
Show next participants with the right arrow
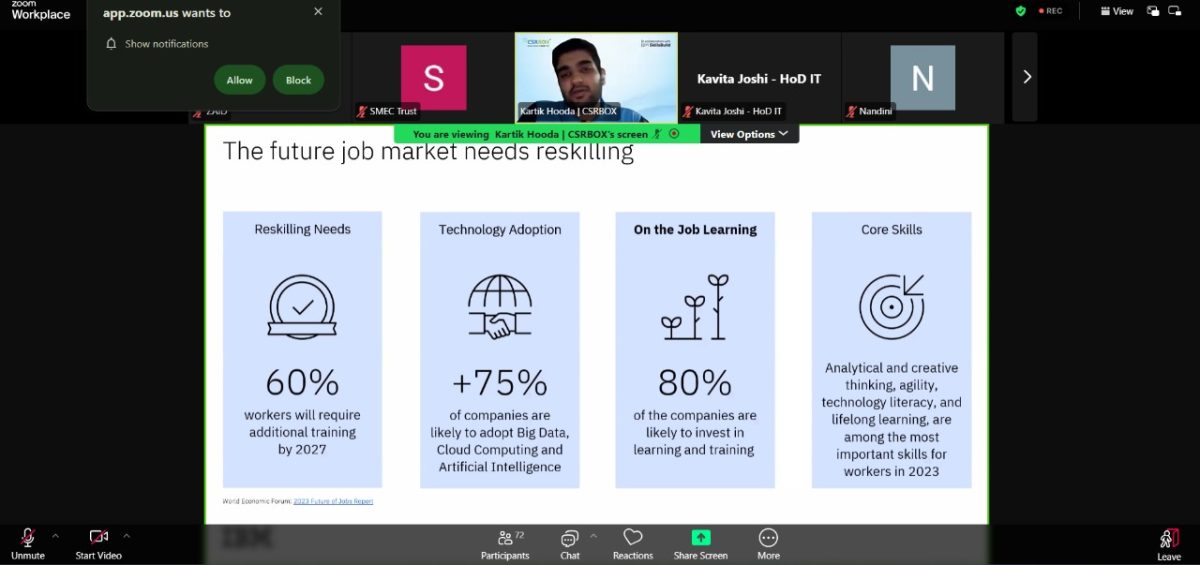pyautogui.click(x=1025, y=77)
